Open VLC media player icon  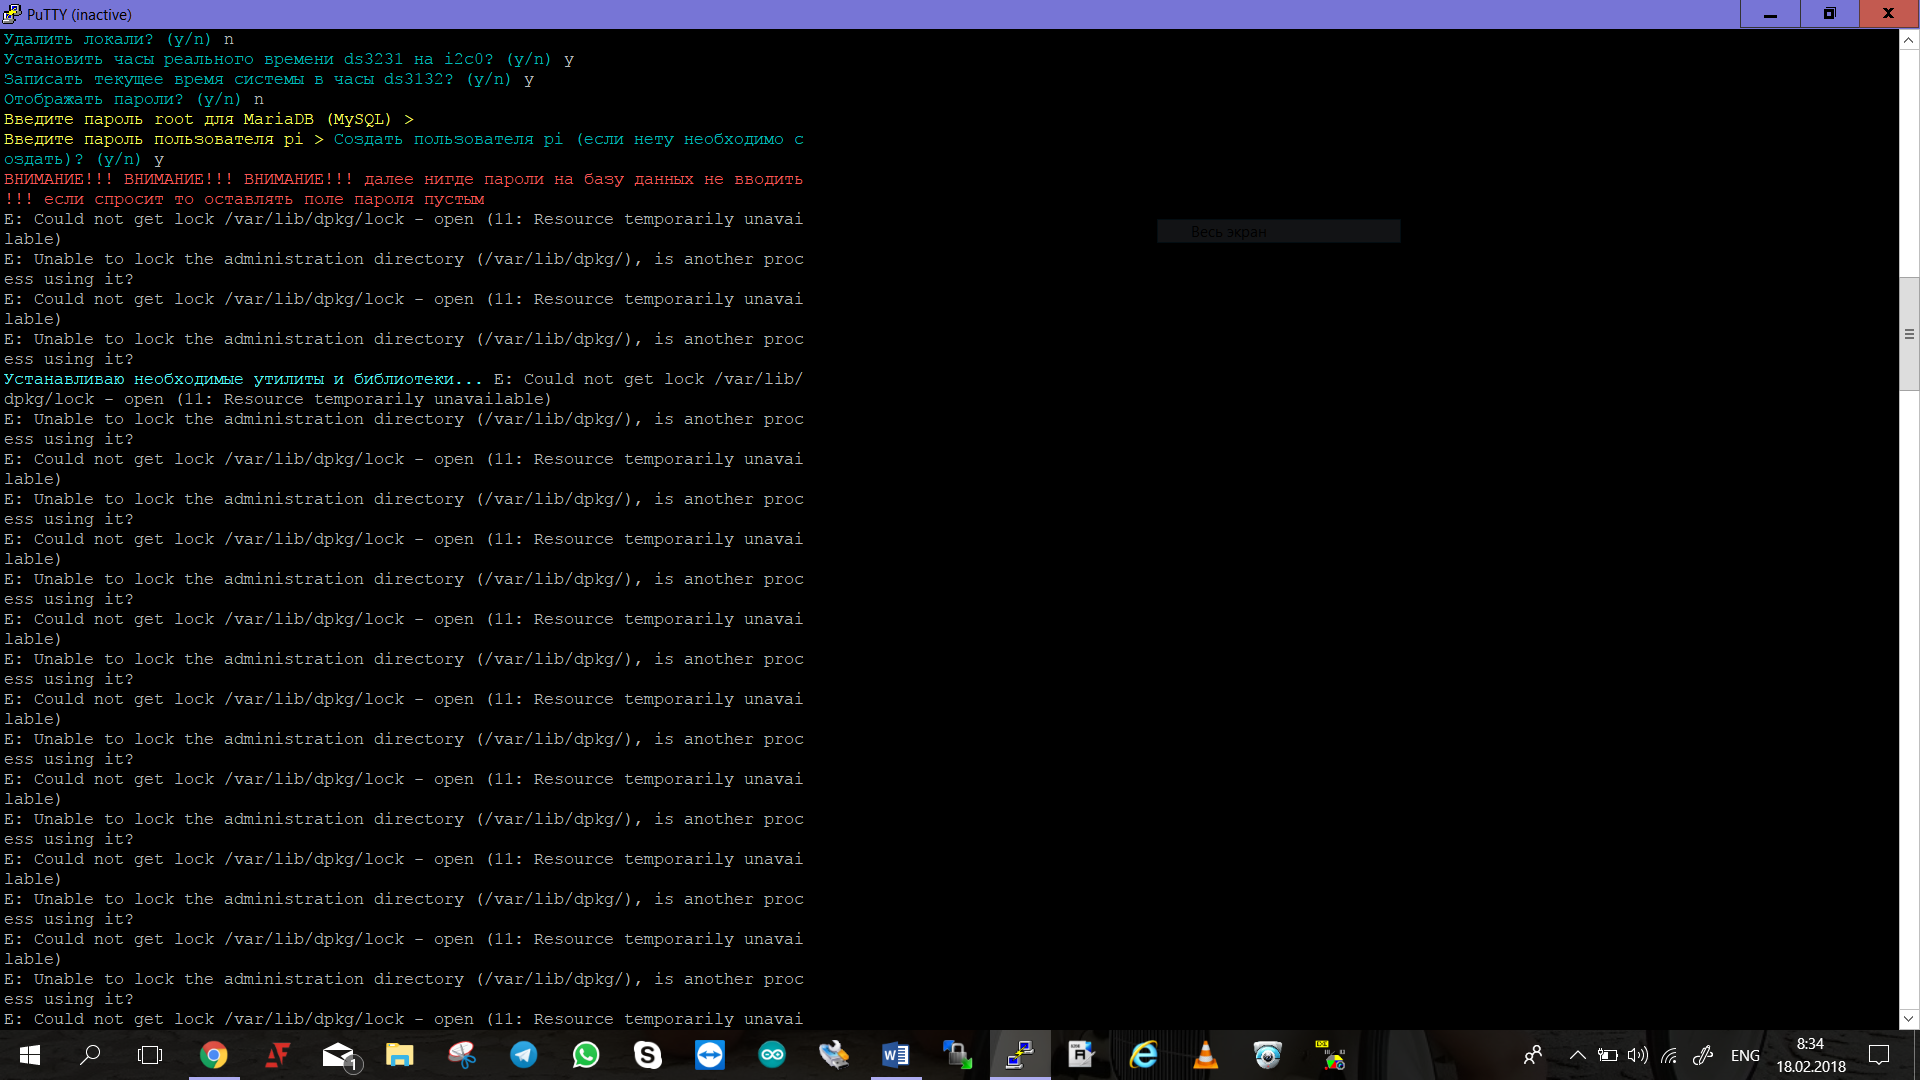(1205, 1055)
